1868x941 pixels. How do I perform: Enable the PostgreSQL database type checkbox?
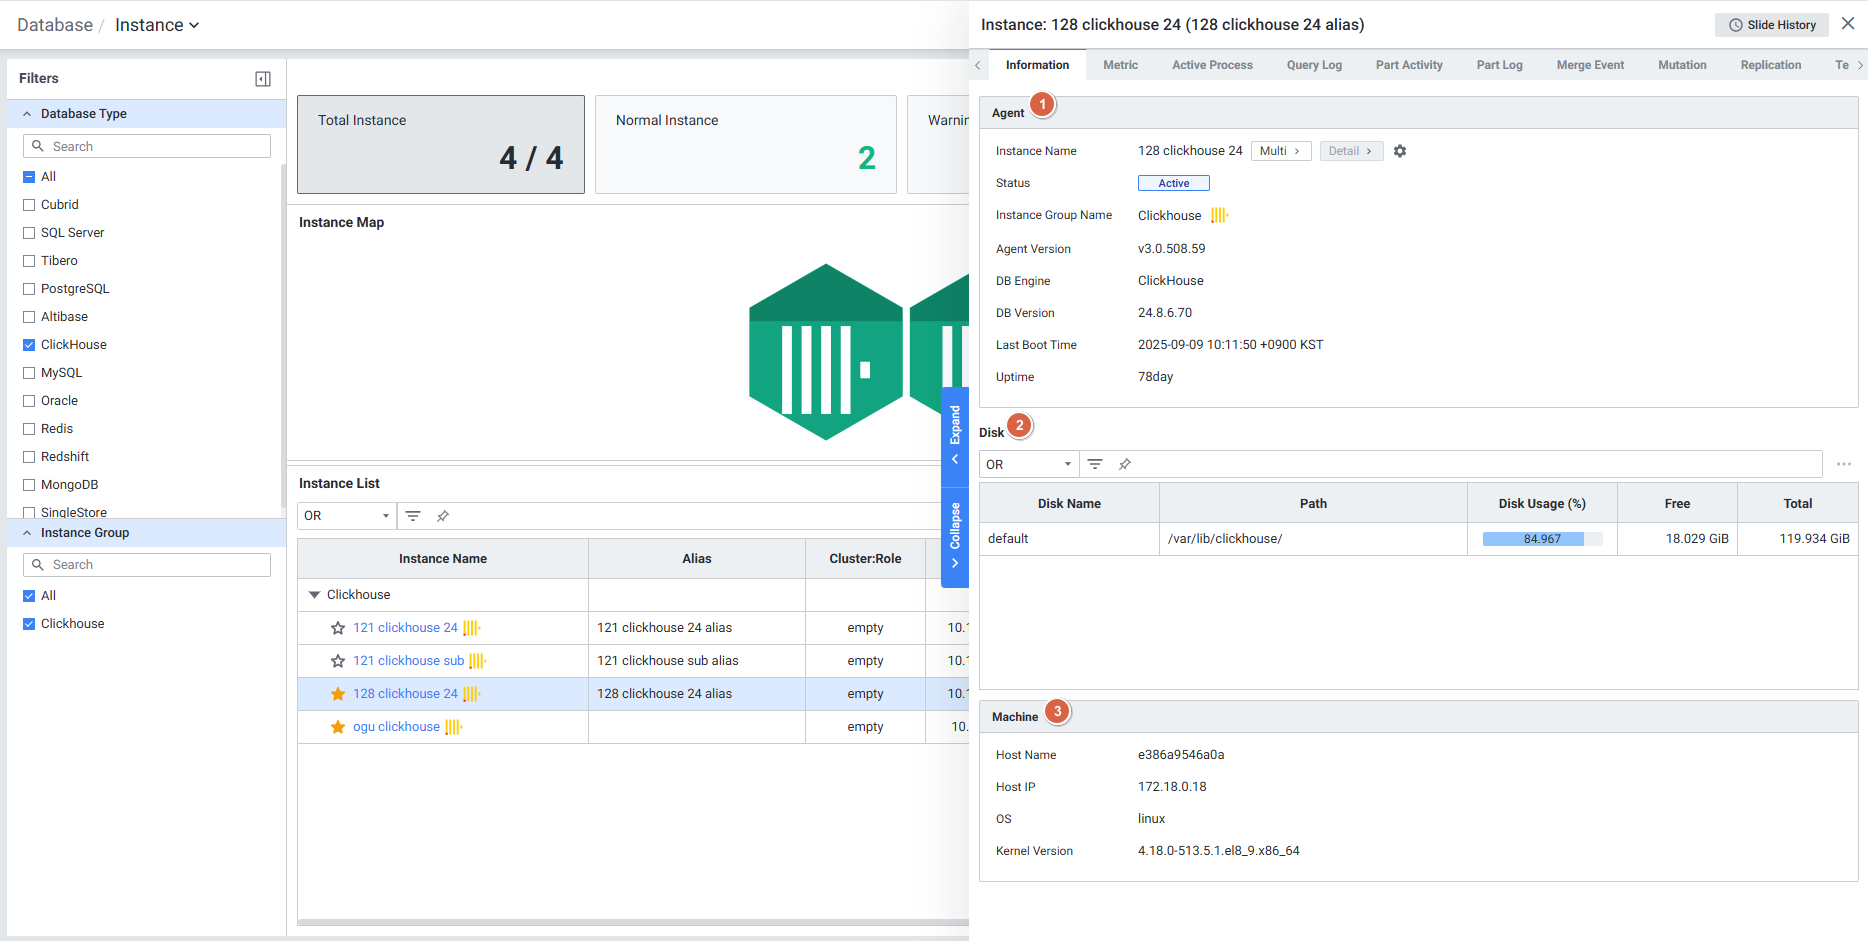coord(29,289)
